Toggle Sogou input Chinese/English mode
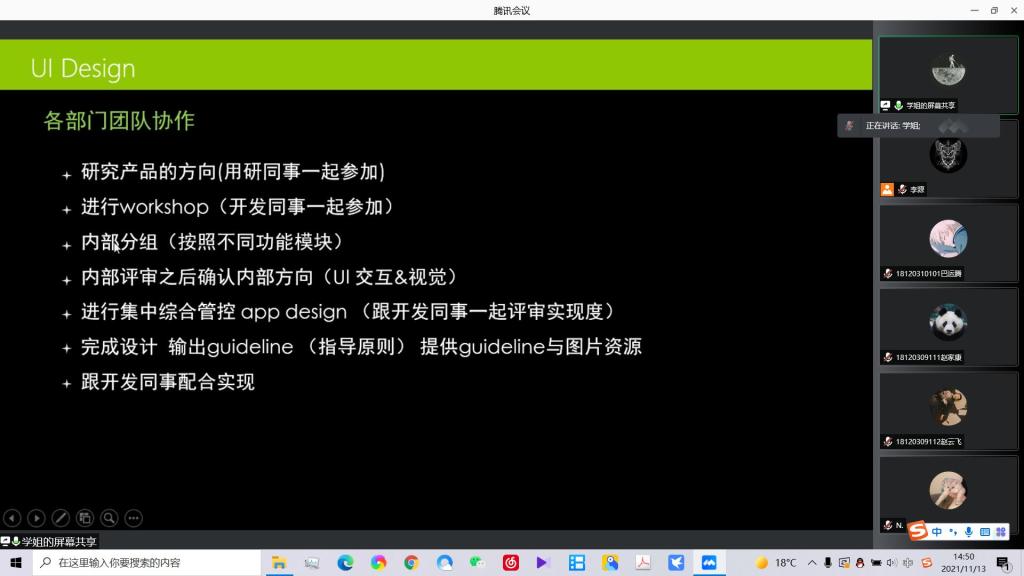Image resolution: width=1024 pixels, height=576 pixels. point(936,531)
